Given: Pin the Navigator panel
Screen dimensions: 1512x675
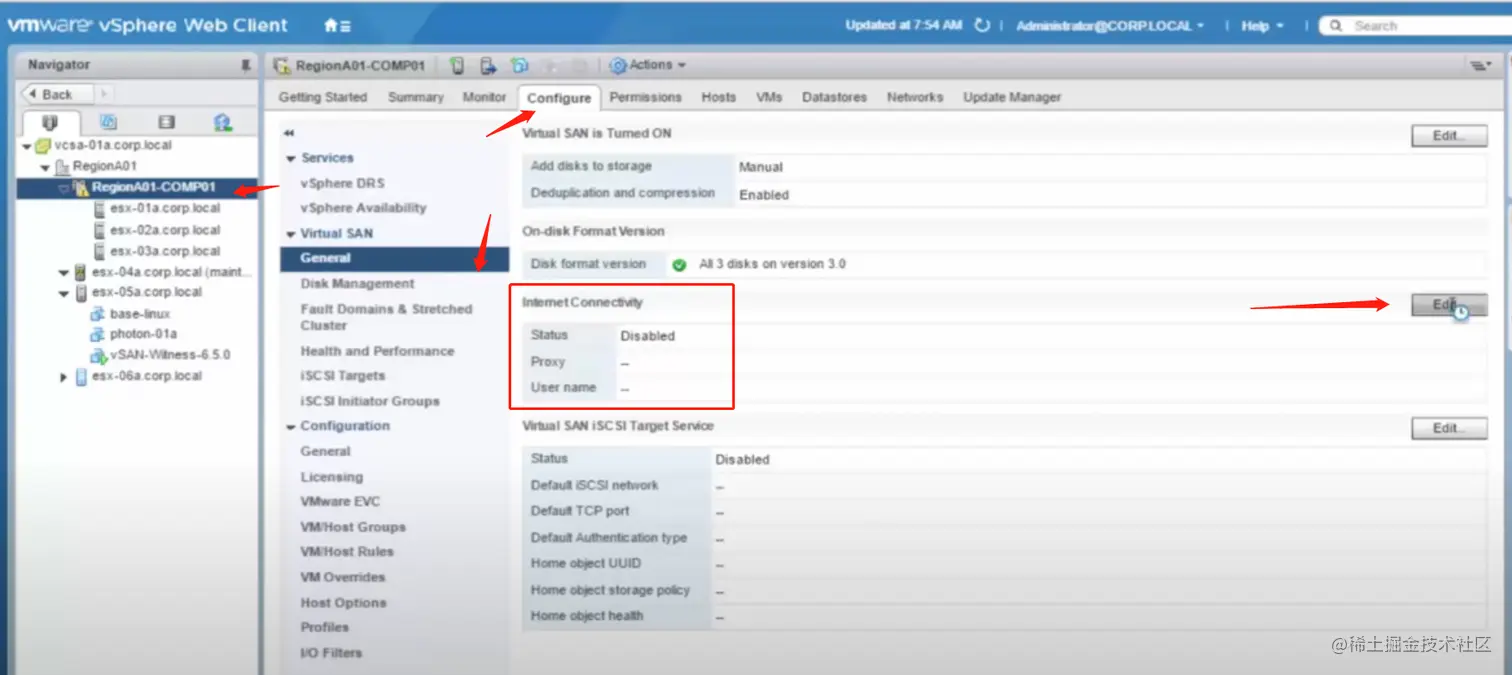Looking at the screenshot, I should click(246, 65).
